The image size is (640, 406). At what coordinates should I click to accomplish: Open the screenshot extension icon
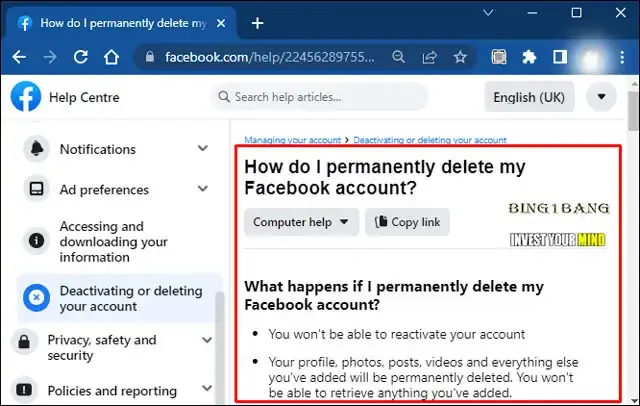point(498,57)
